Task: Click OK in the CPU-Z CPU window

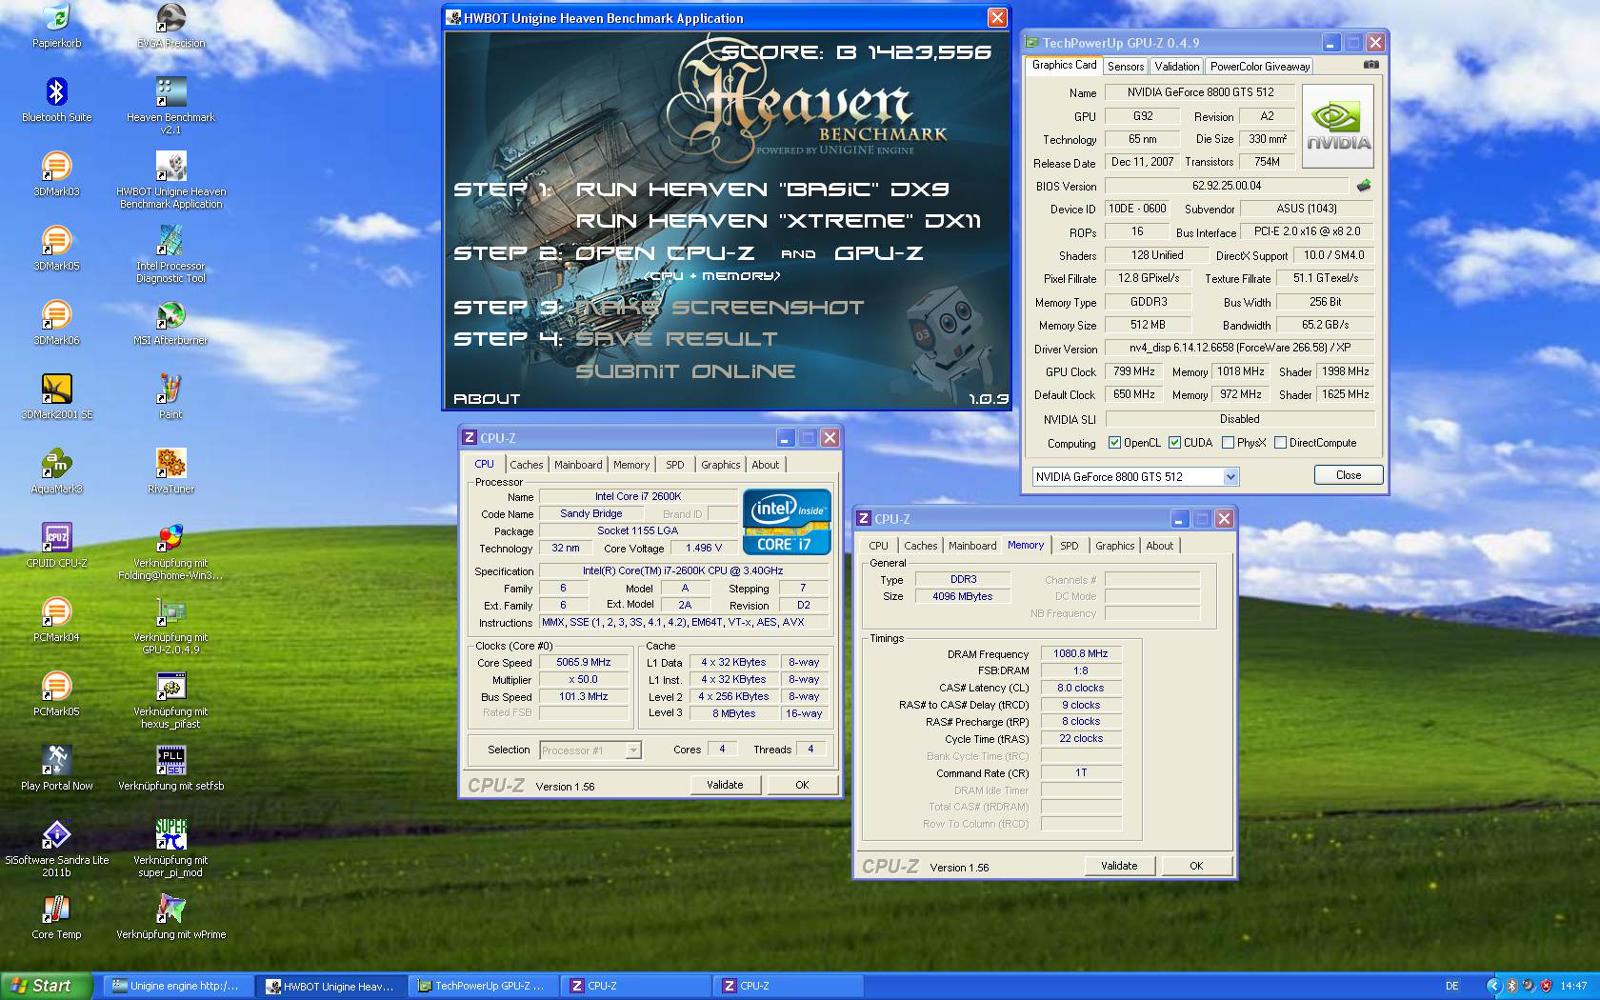Action: pyautogui.click(x=802, y=785)
